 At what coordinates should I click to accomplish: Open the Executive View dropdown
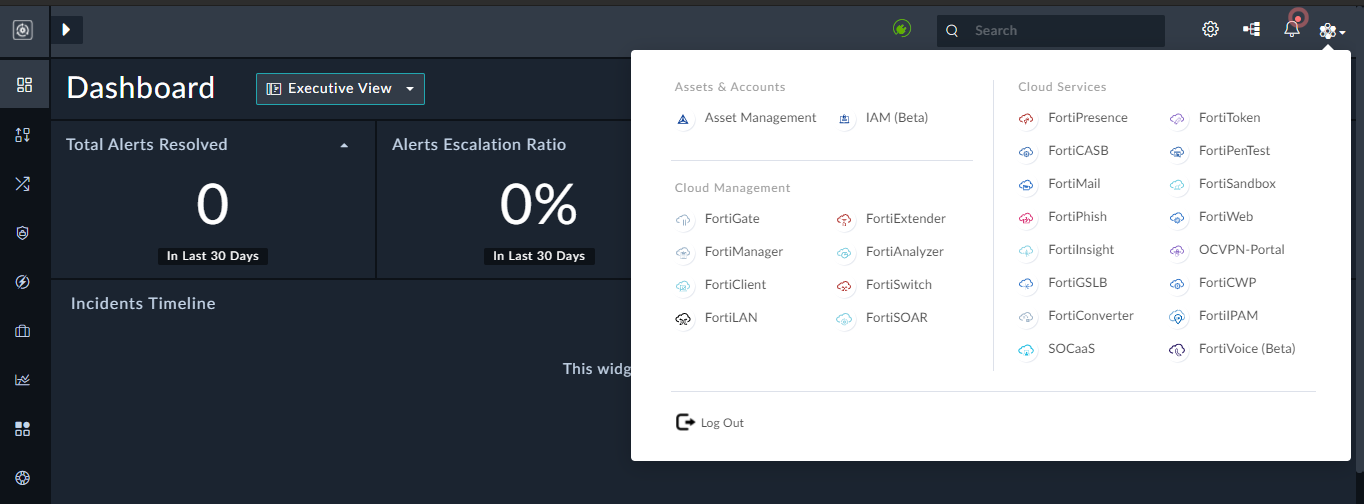340,89
